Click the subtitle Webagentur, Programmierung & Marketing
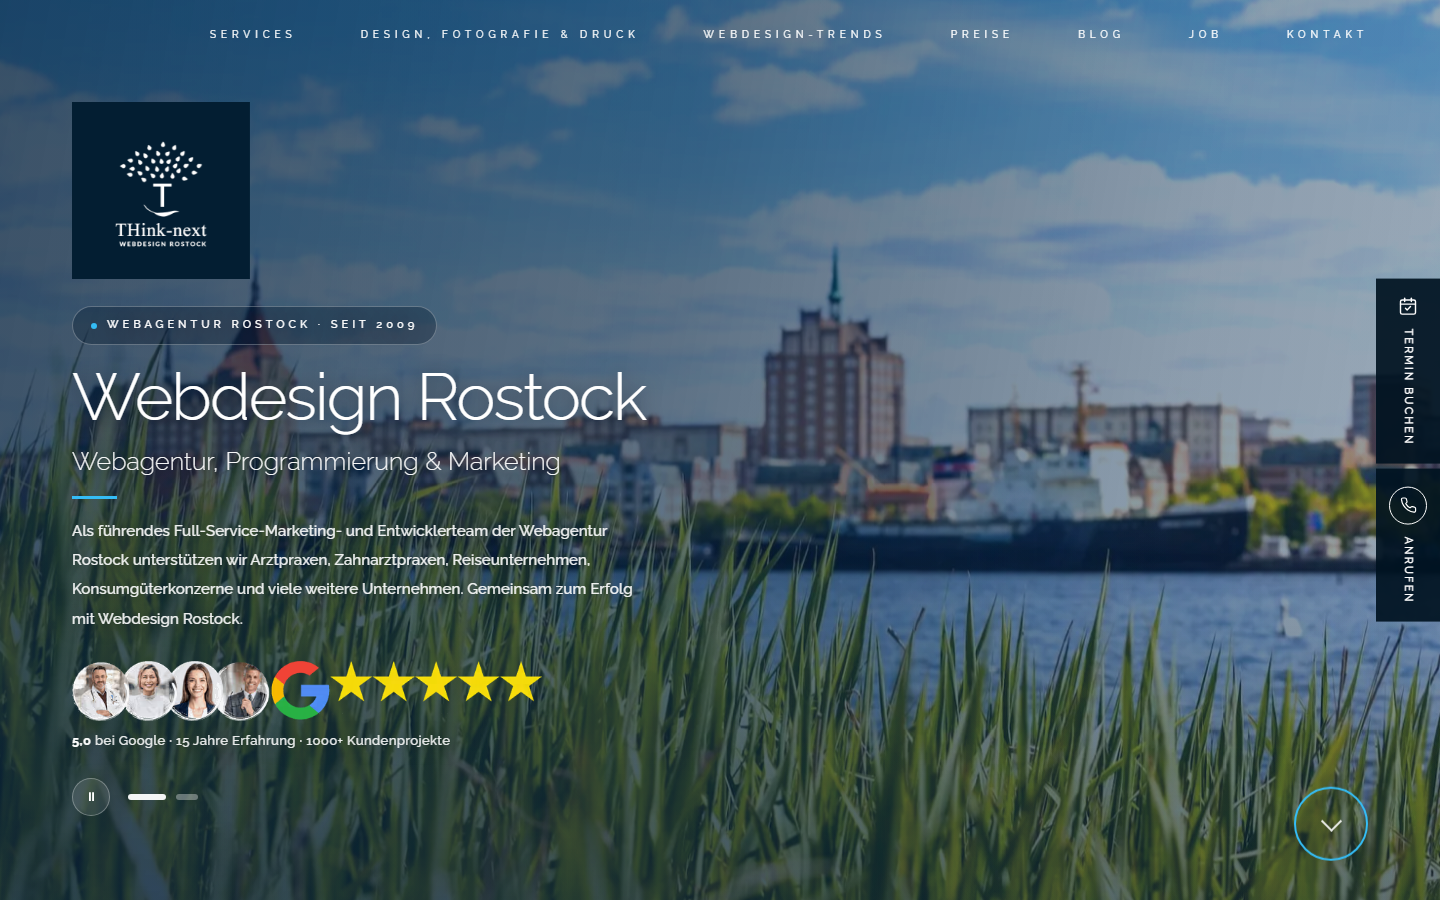Viewport: 1440px width, 900px height. pos(316,462)
